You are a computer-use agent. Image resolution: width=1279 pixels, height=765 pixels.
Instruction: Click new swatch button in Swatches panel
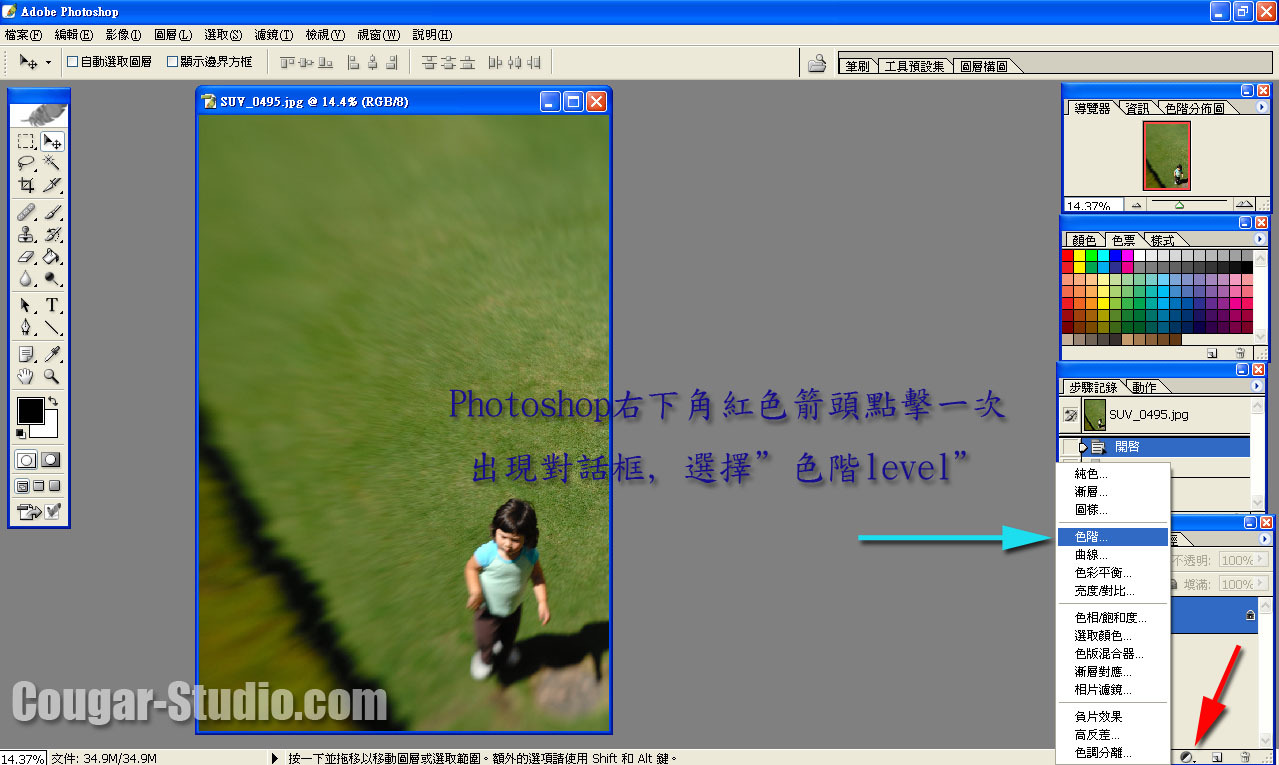pyautogui.click(x=1212, y=353)
